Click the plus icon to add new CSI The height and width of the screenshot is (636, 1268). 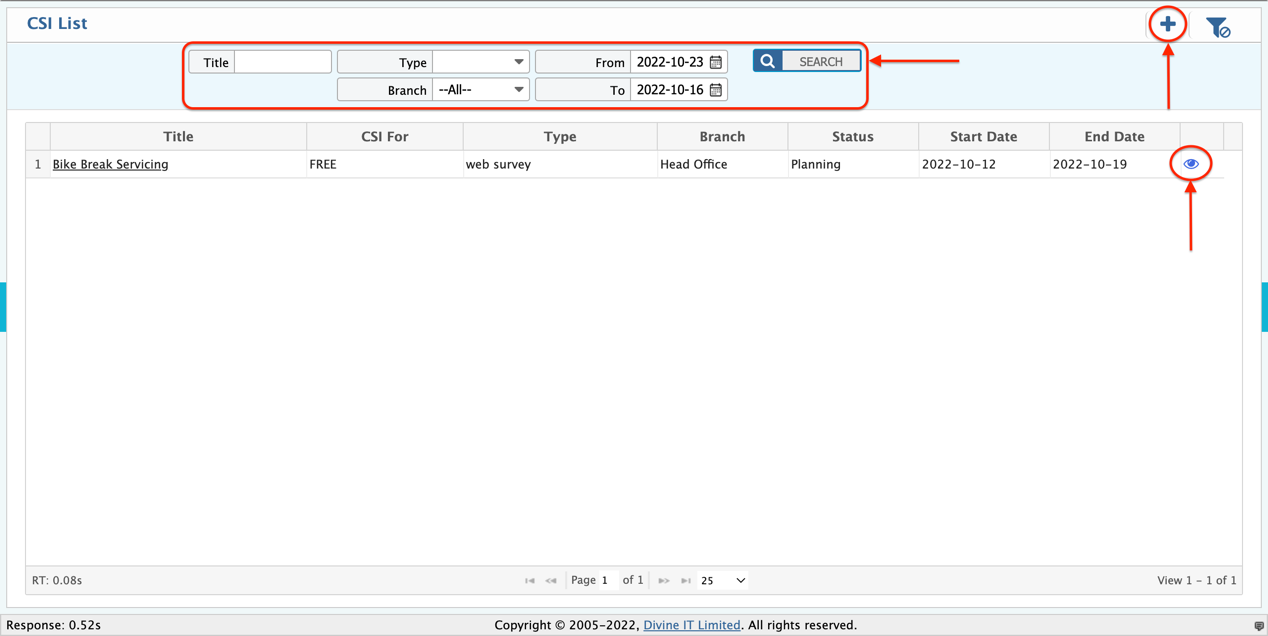1167,24
